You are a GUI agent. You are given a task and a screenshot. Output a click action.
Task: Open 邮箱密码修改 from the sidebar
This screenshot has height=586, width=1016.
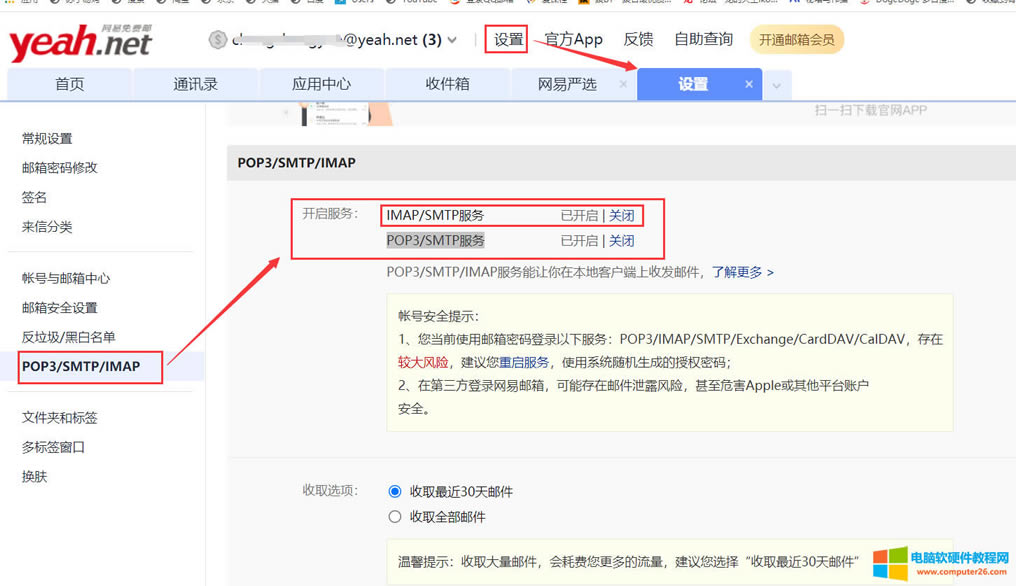click(59, 167)
